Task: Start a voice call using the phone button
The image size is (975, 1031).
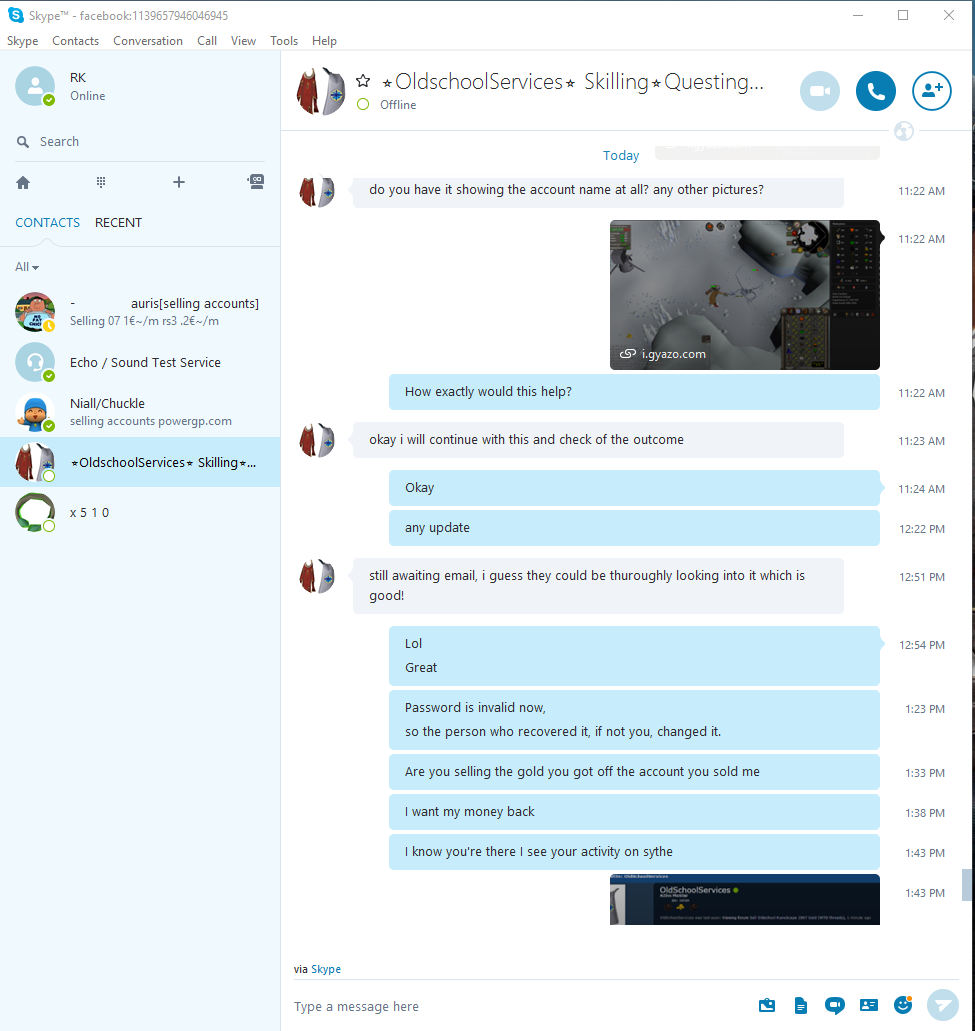Action: (x=875, y=91)
